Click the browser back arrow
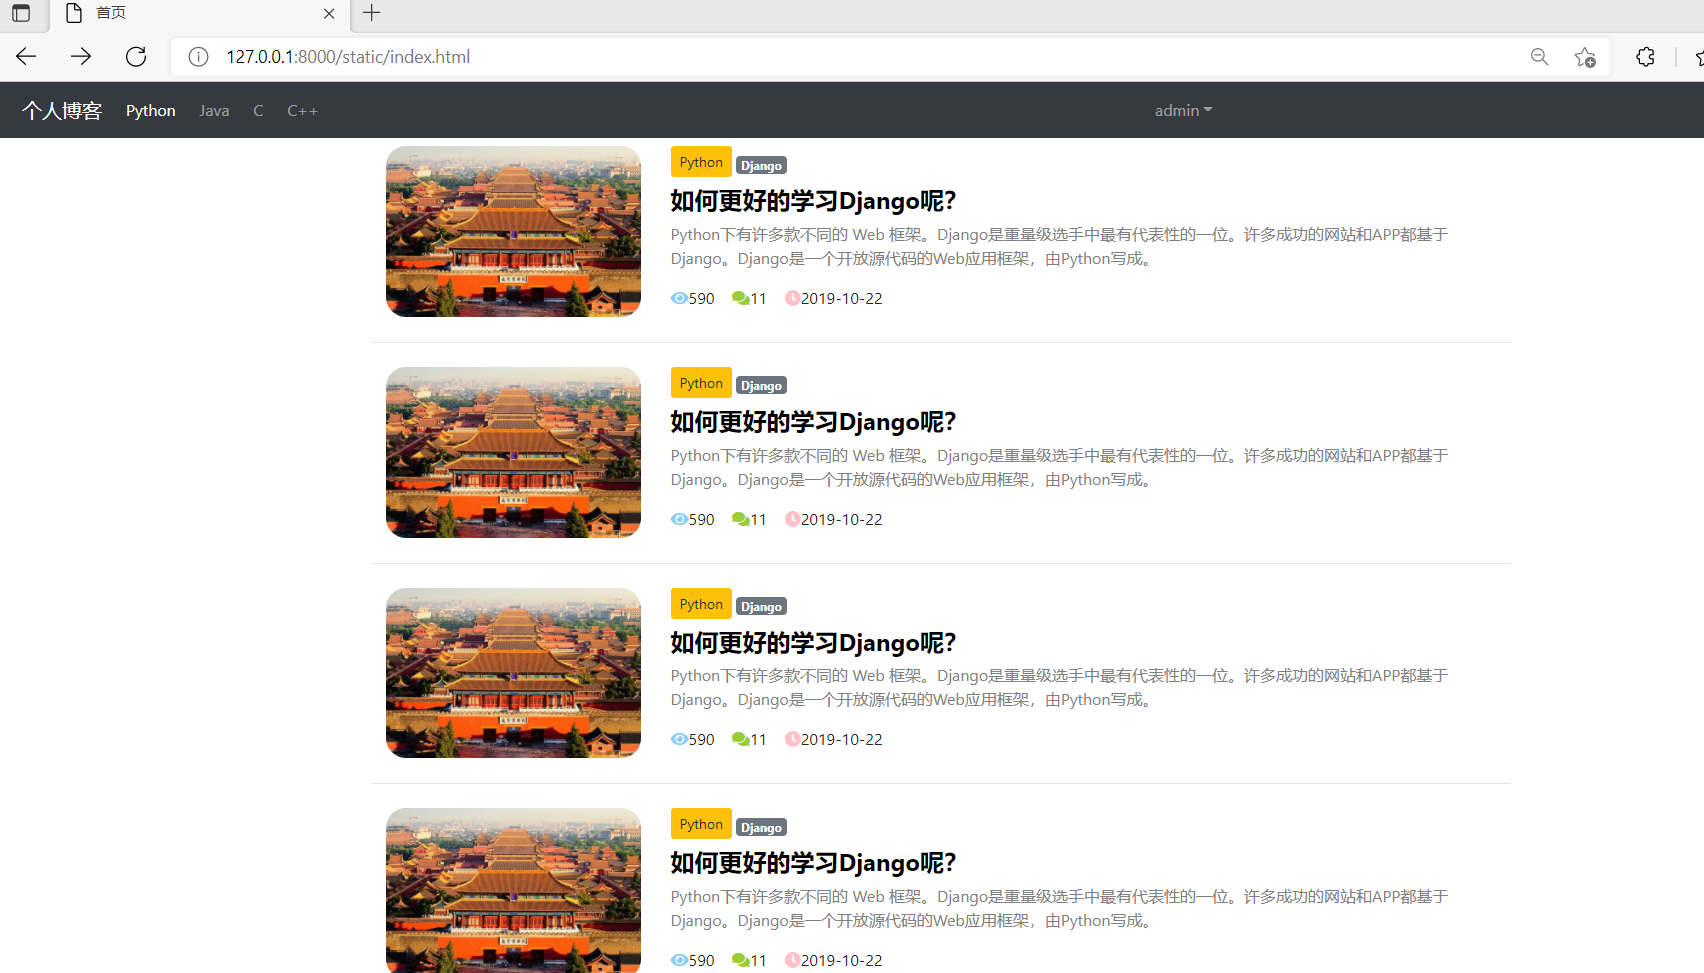Screen dimensions: 1704x973 (x=26, y=57)
